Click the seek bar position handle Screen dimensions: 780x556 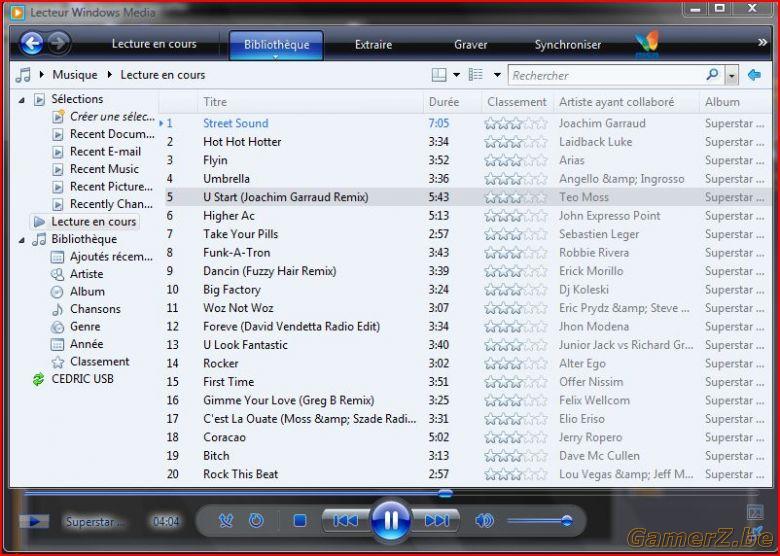pyautogui.click(x=445, y=493)
